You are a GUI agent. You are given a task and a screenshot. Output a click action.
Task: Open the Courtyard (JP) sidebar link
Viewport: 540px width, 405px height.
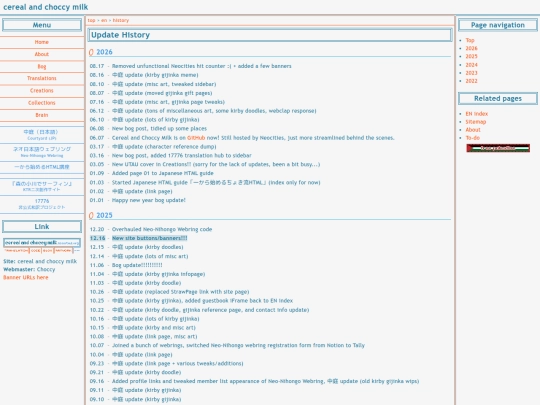click(42, 135)
